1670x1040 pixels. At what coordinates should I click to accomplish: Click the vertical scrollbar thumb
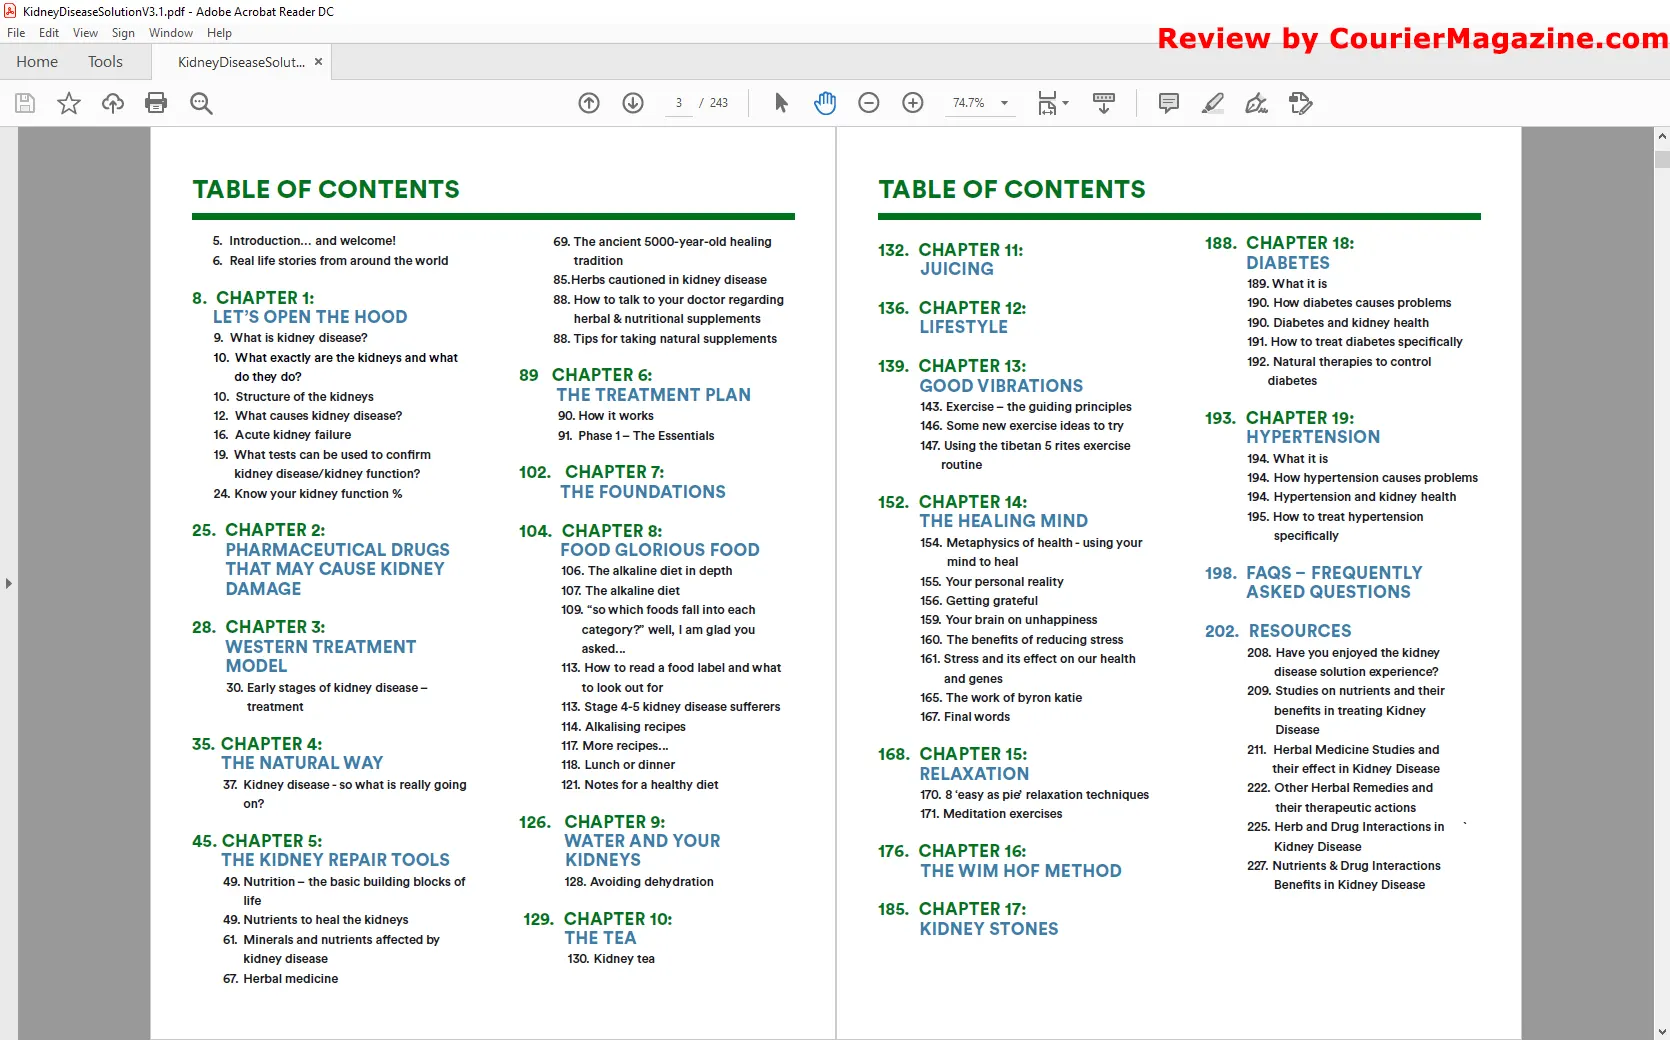(x=1662, y=159)
